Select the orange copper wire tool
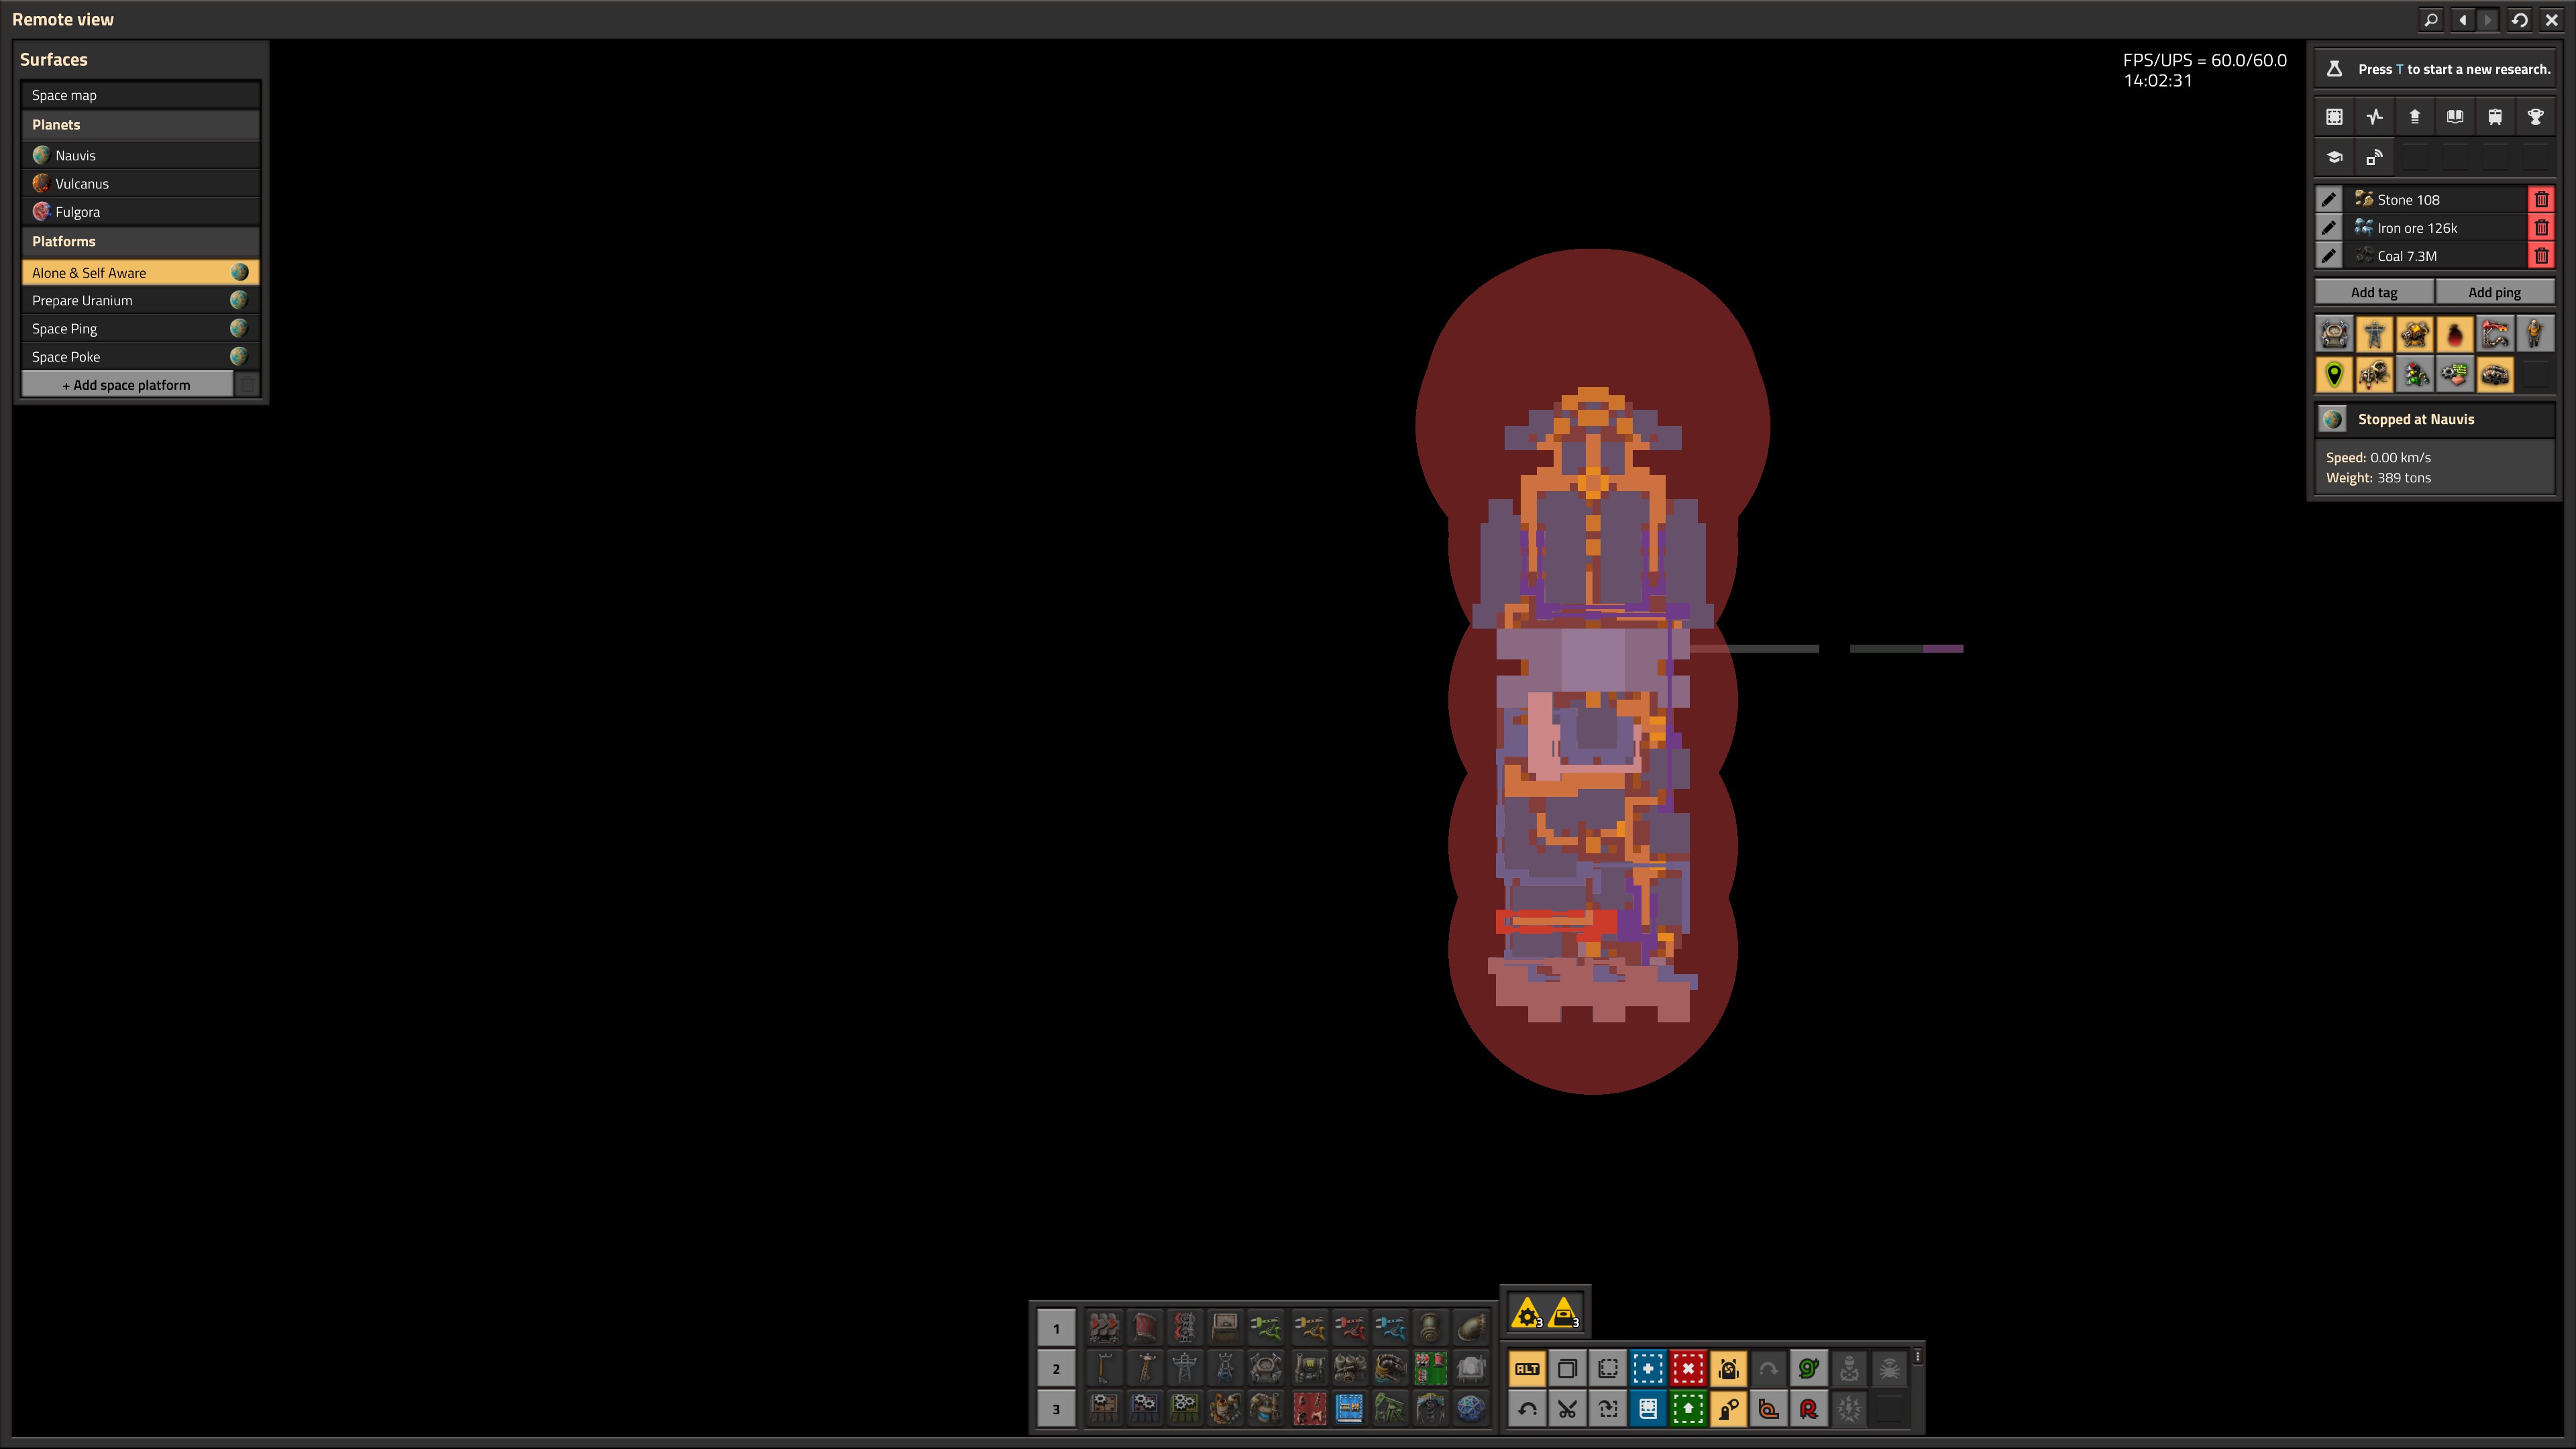2576x1449 pixels. pos(1768,1409)
